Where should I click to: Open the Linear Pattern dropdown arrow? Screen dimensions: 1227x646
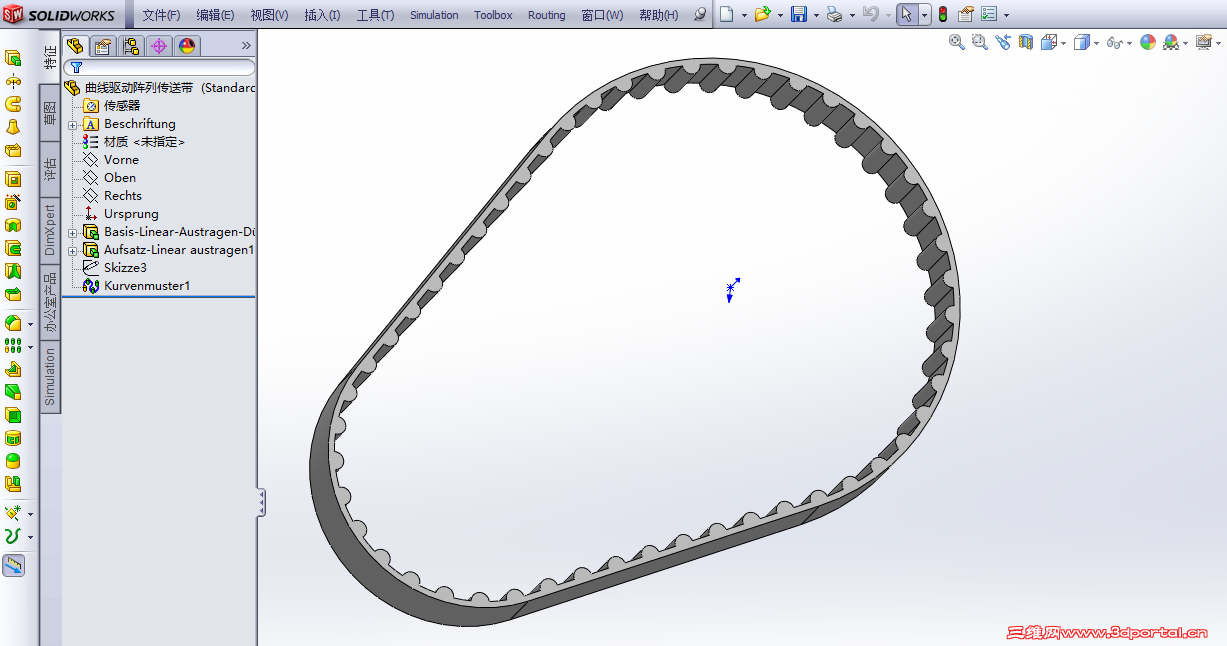click(x=30, y=347)
